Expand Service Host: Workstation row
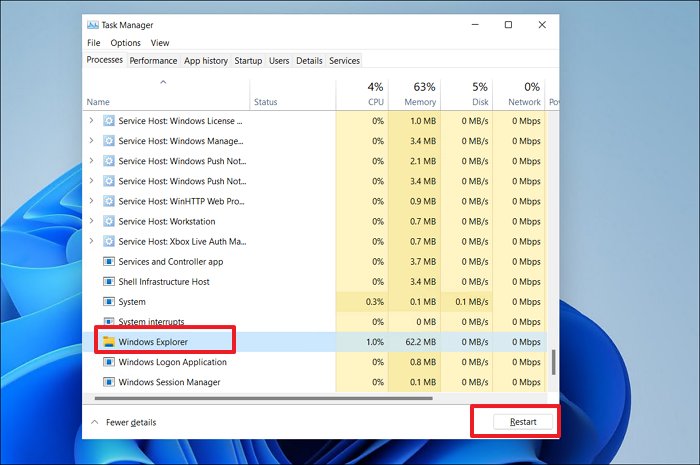Screen dimensions: 700x465 tap(92, 221)
